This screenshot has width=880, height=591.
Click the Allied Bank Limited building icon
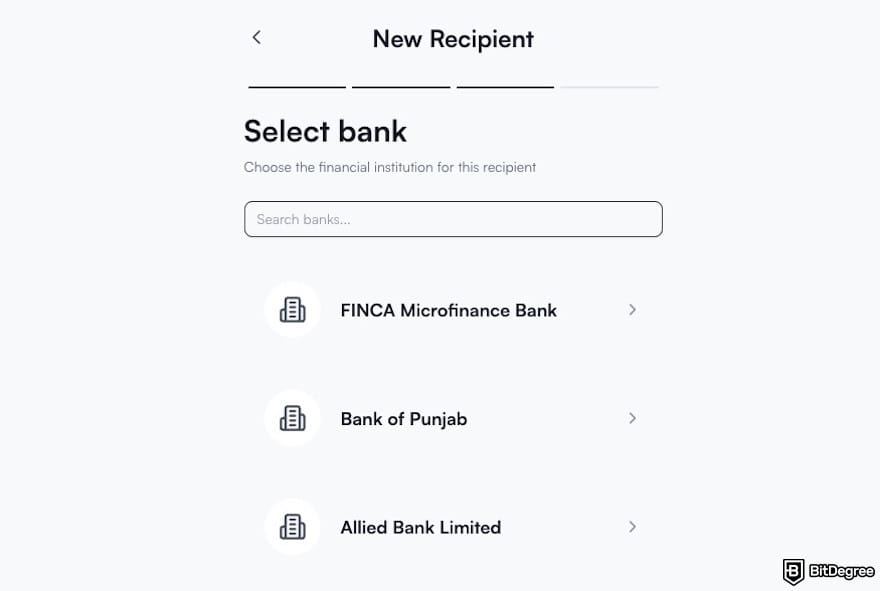point(292,527)
